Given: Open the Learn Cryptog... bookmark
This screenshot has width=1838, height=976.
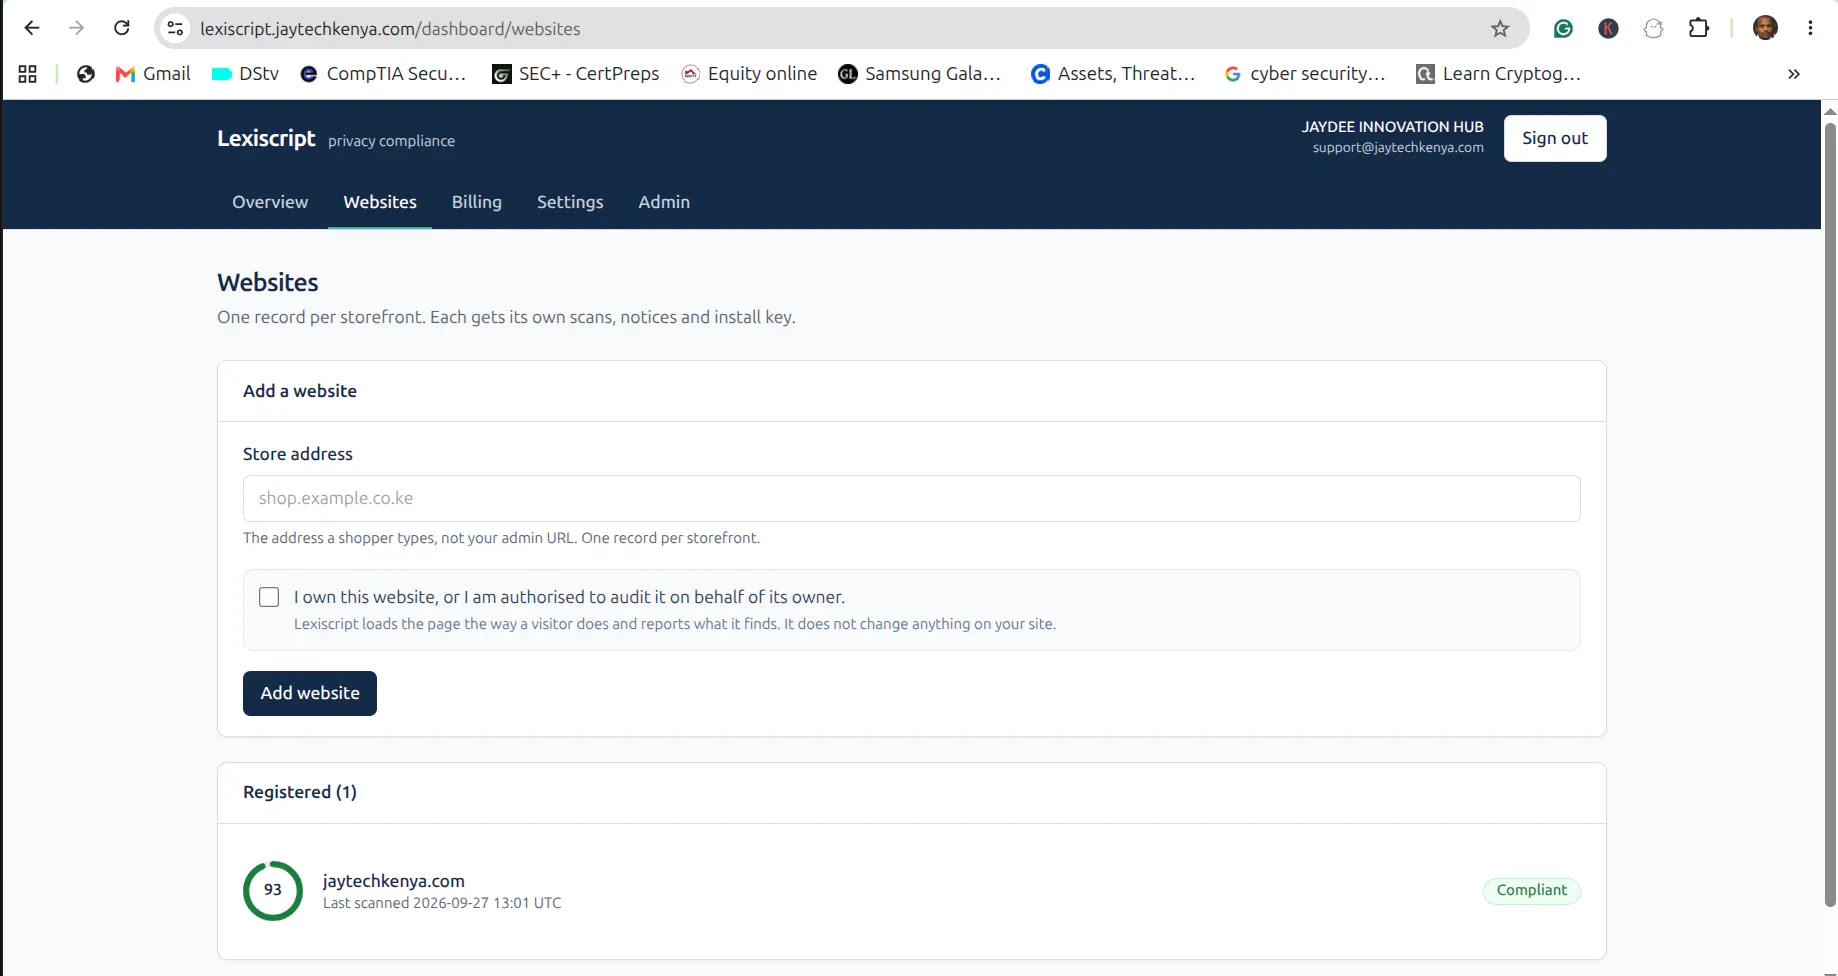Looking at the screenshot, I should [1499, 74].
